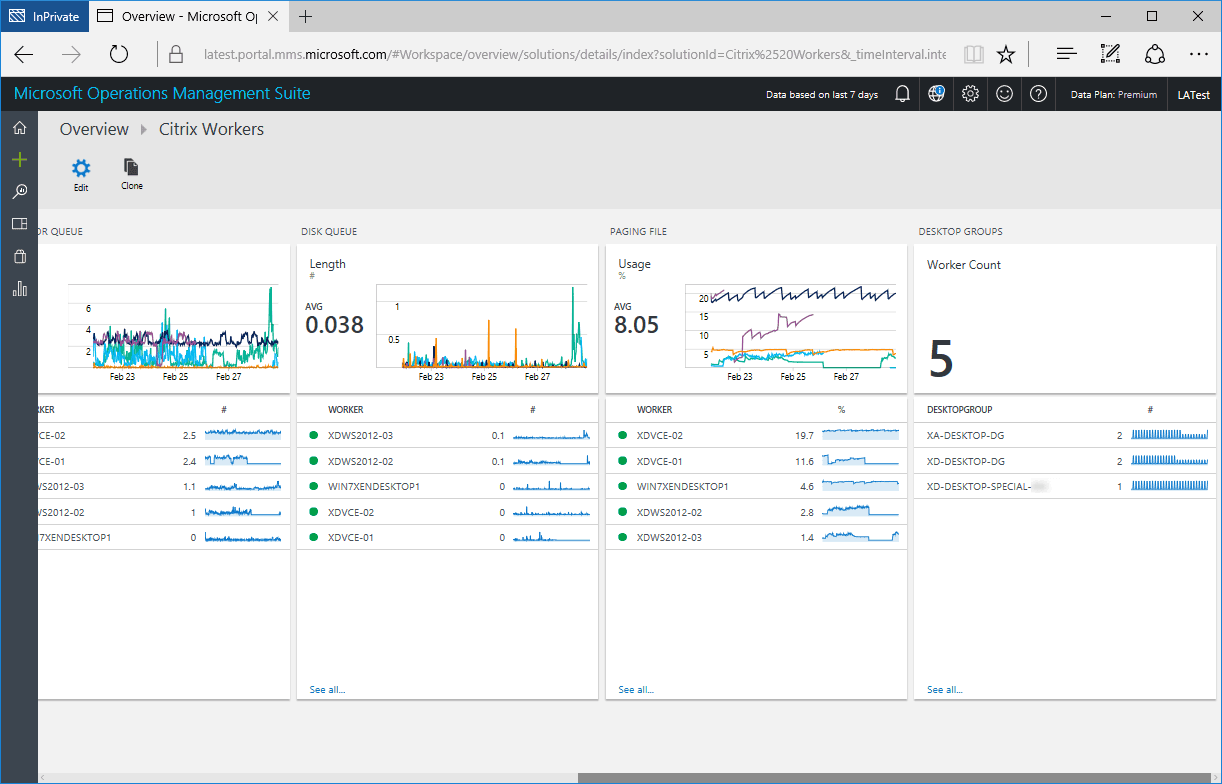Viewport: 1222px width, 784px height.
Task: Click the globe icon in header
Action: coord(936,94)
